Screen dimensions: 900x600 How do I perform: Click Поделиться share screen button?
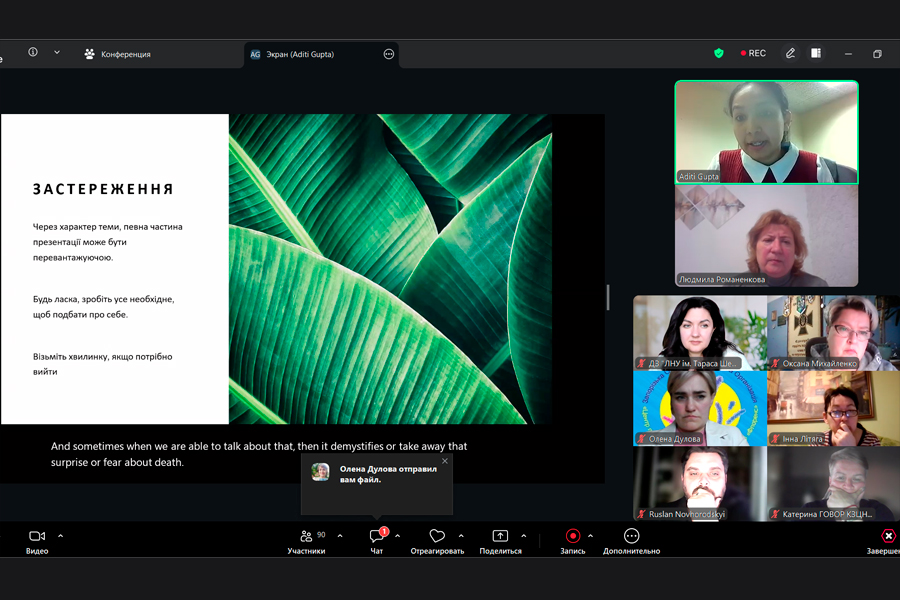pos(501,541)
